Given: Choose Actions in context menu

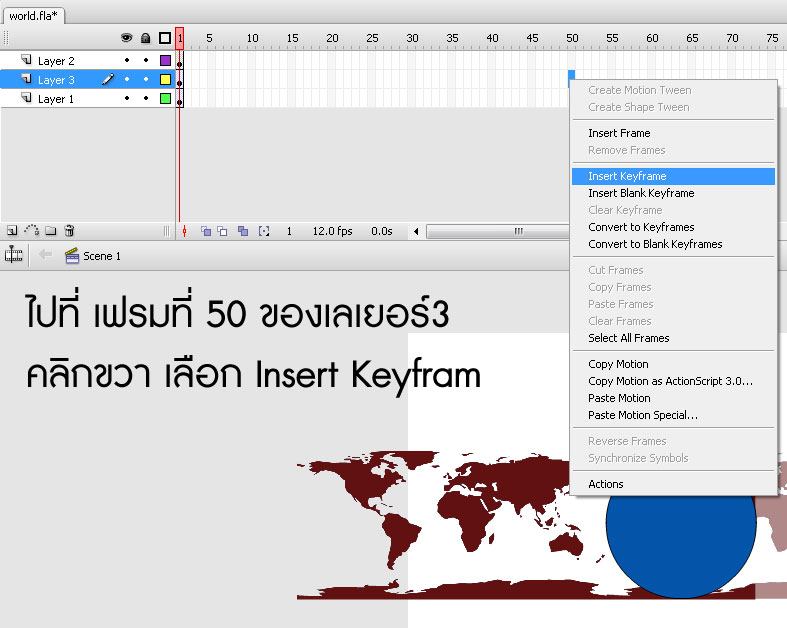Looking at the screenshot, I should pos(673,484).
